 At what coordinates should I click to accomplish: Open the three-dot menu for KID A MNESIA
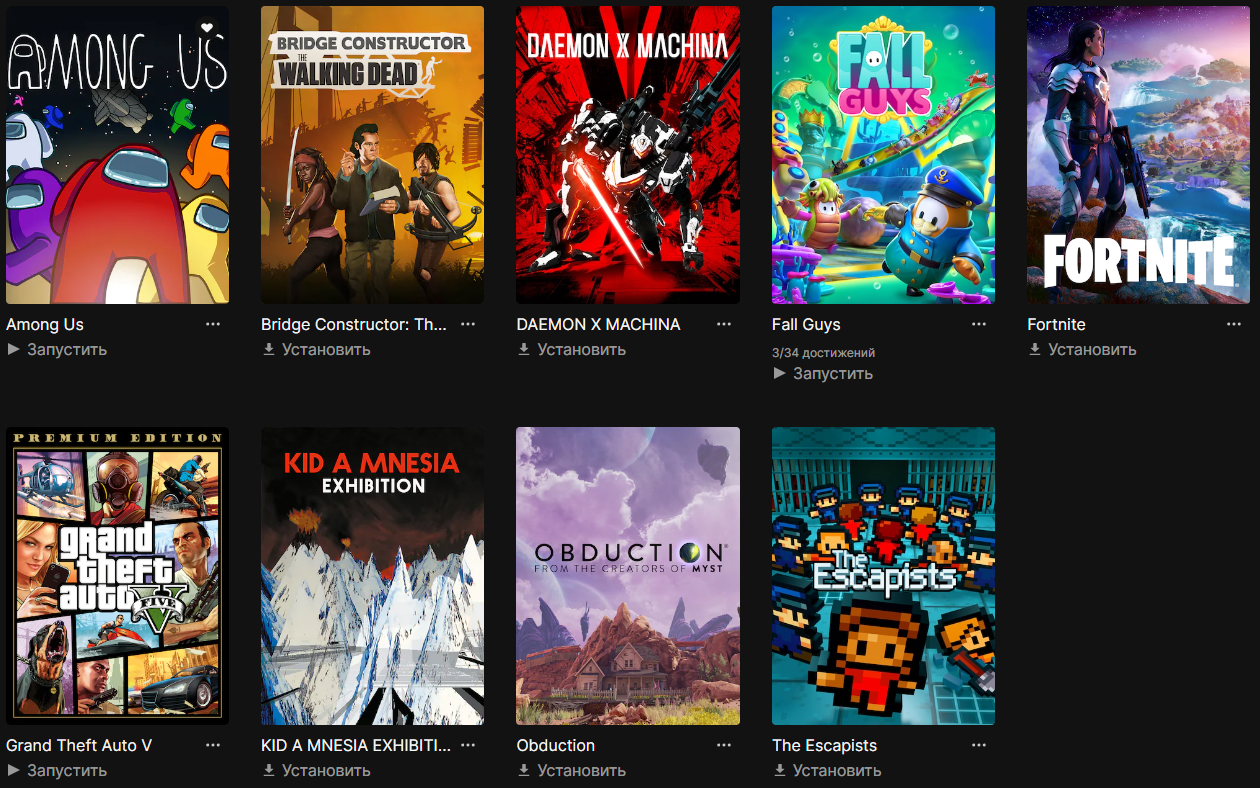[x=468, y=745]
